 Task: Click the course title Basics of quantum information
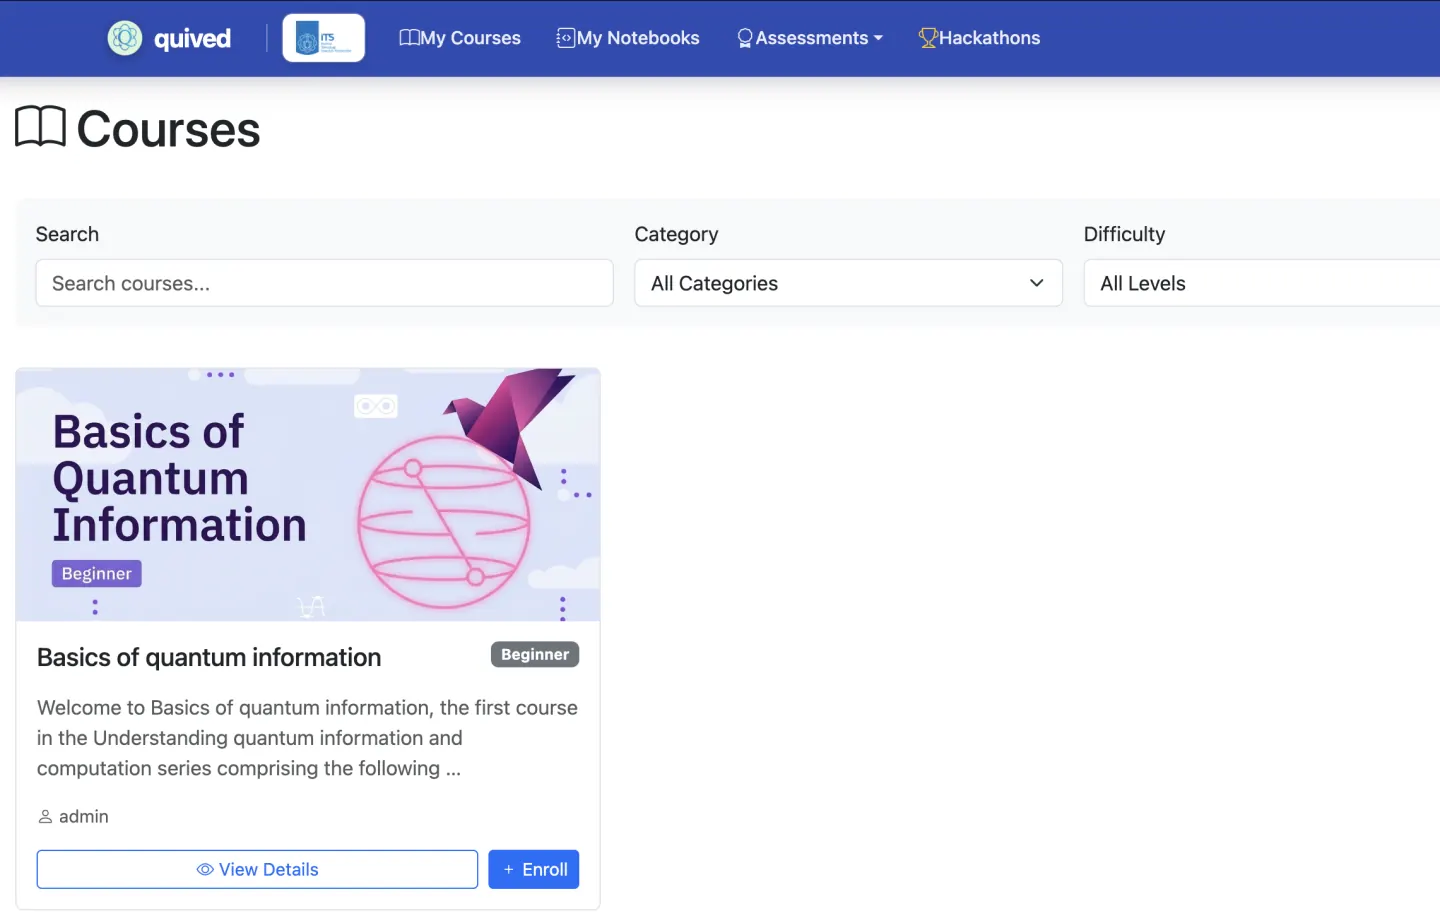[x=209, y=657]
